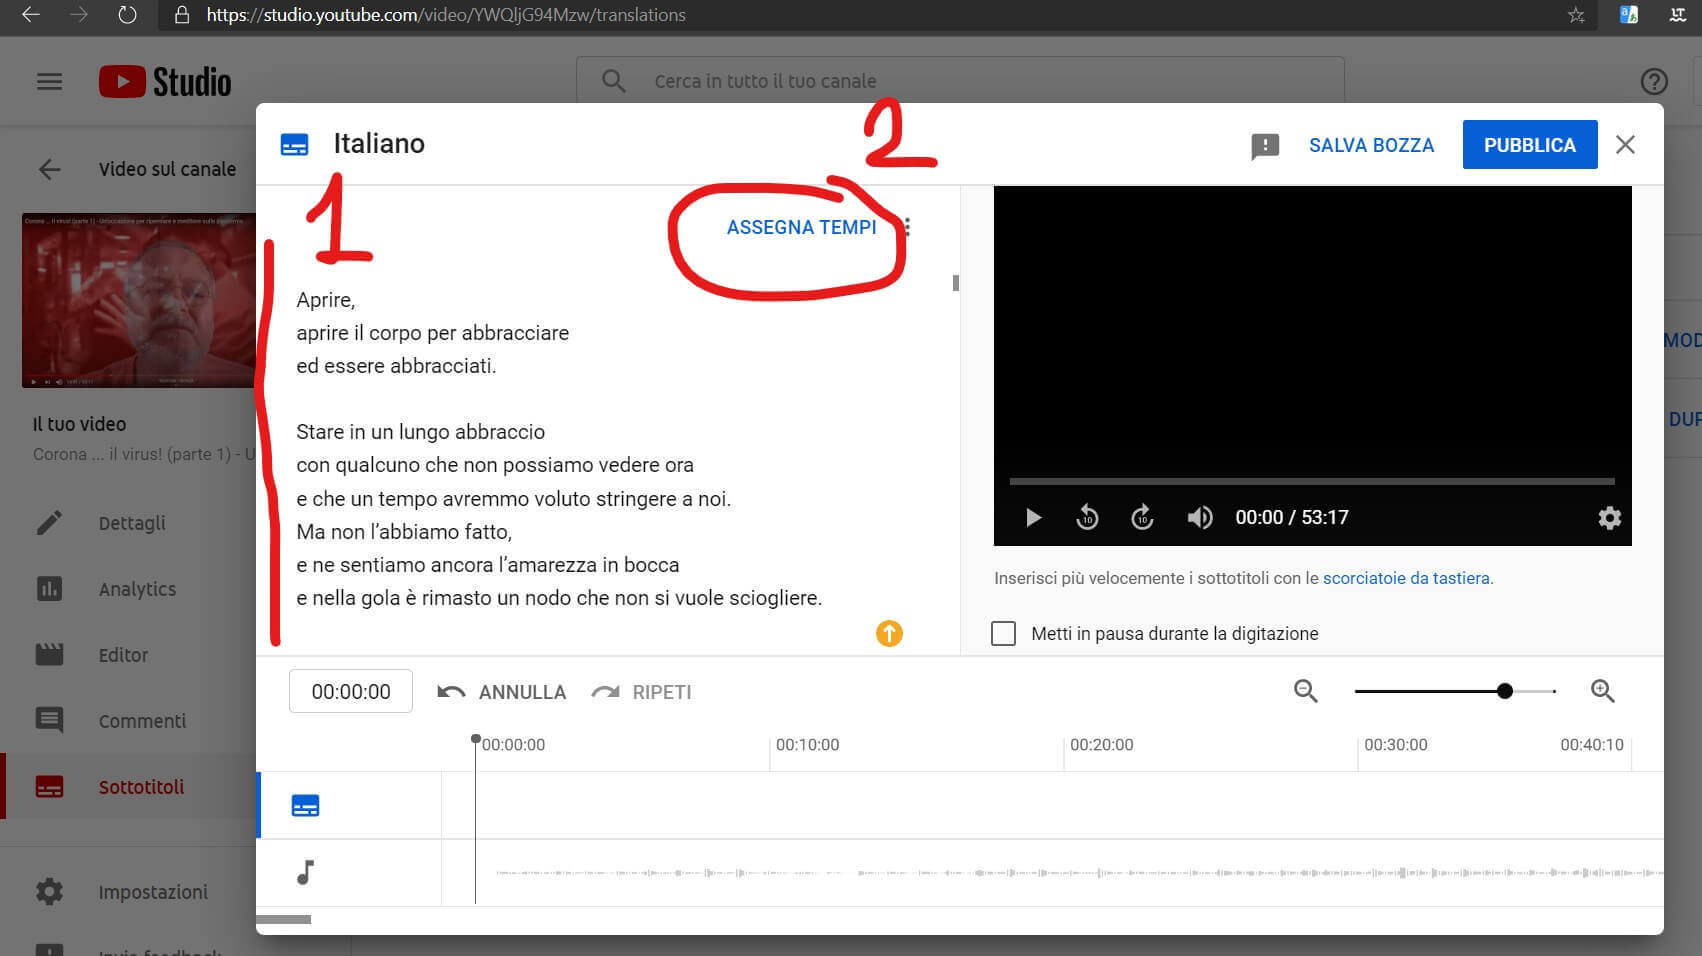This screenshot has height=956, width=1702.
Task: Open the 'scorciatoie da tastiera' link
Action: point(1406,578)
